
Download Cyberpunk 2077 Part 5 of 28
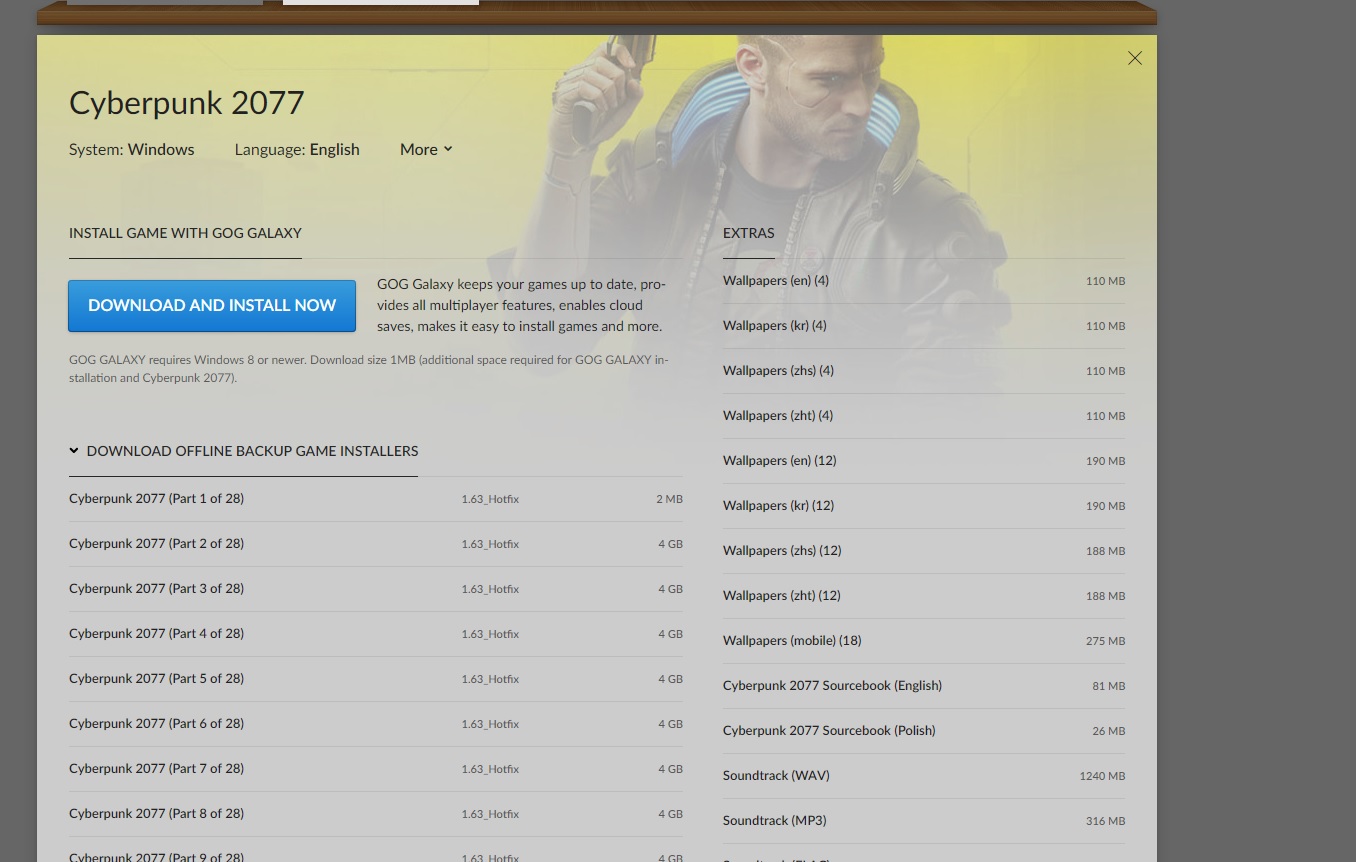[x=376, y=679]
